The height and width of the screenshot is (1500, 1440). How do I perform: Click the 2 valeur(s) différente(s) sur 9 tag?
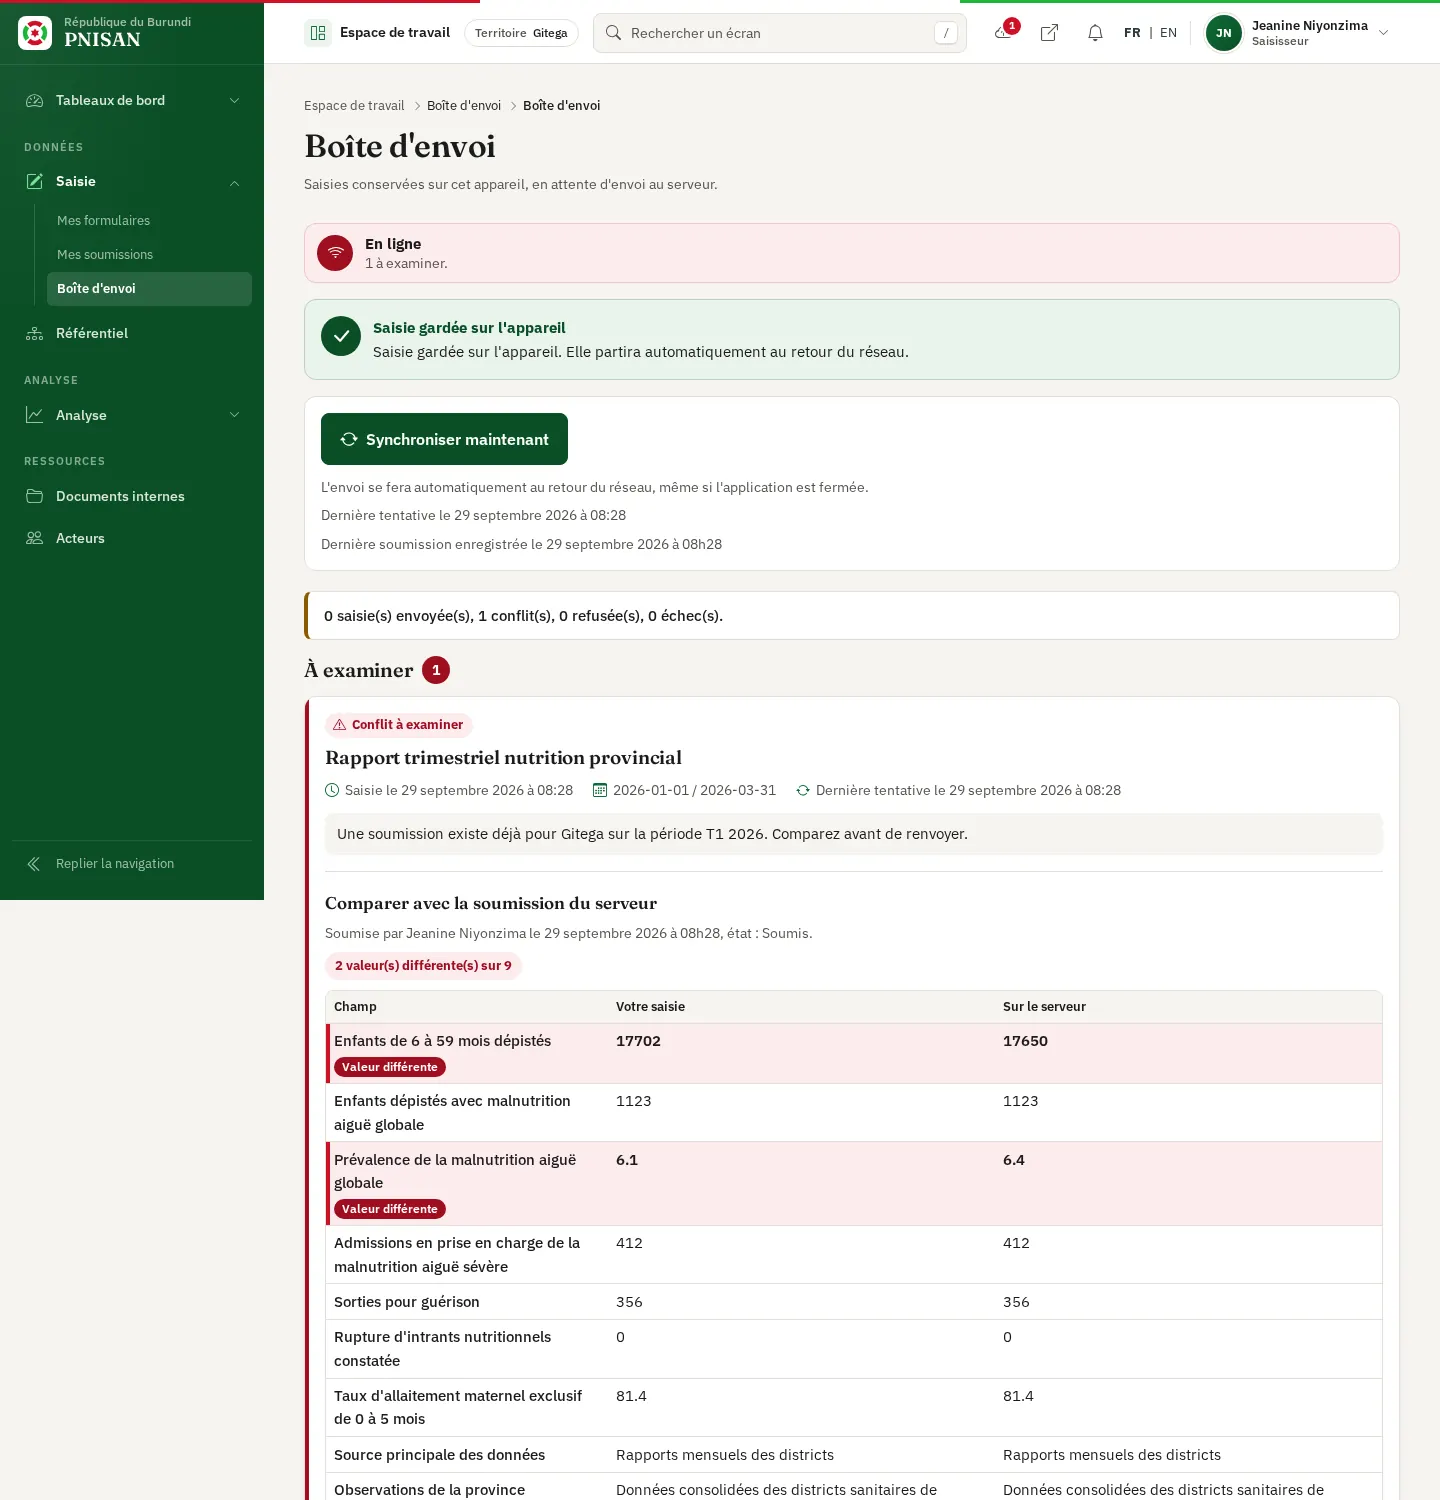point(423,966)
